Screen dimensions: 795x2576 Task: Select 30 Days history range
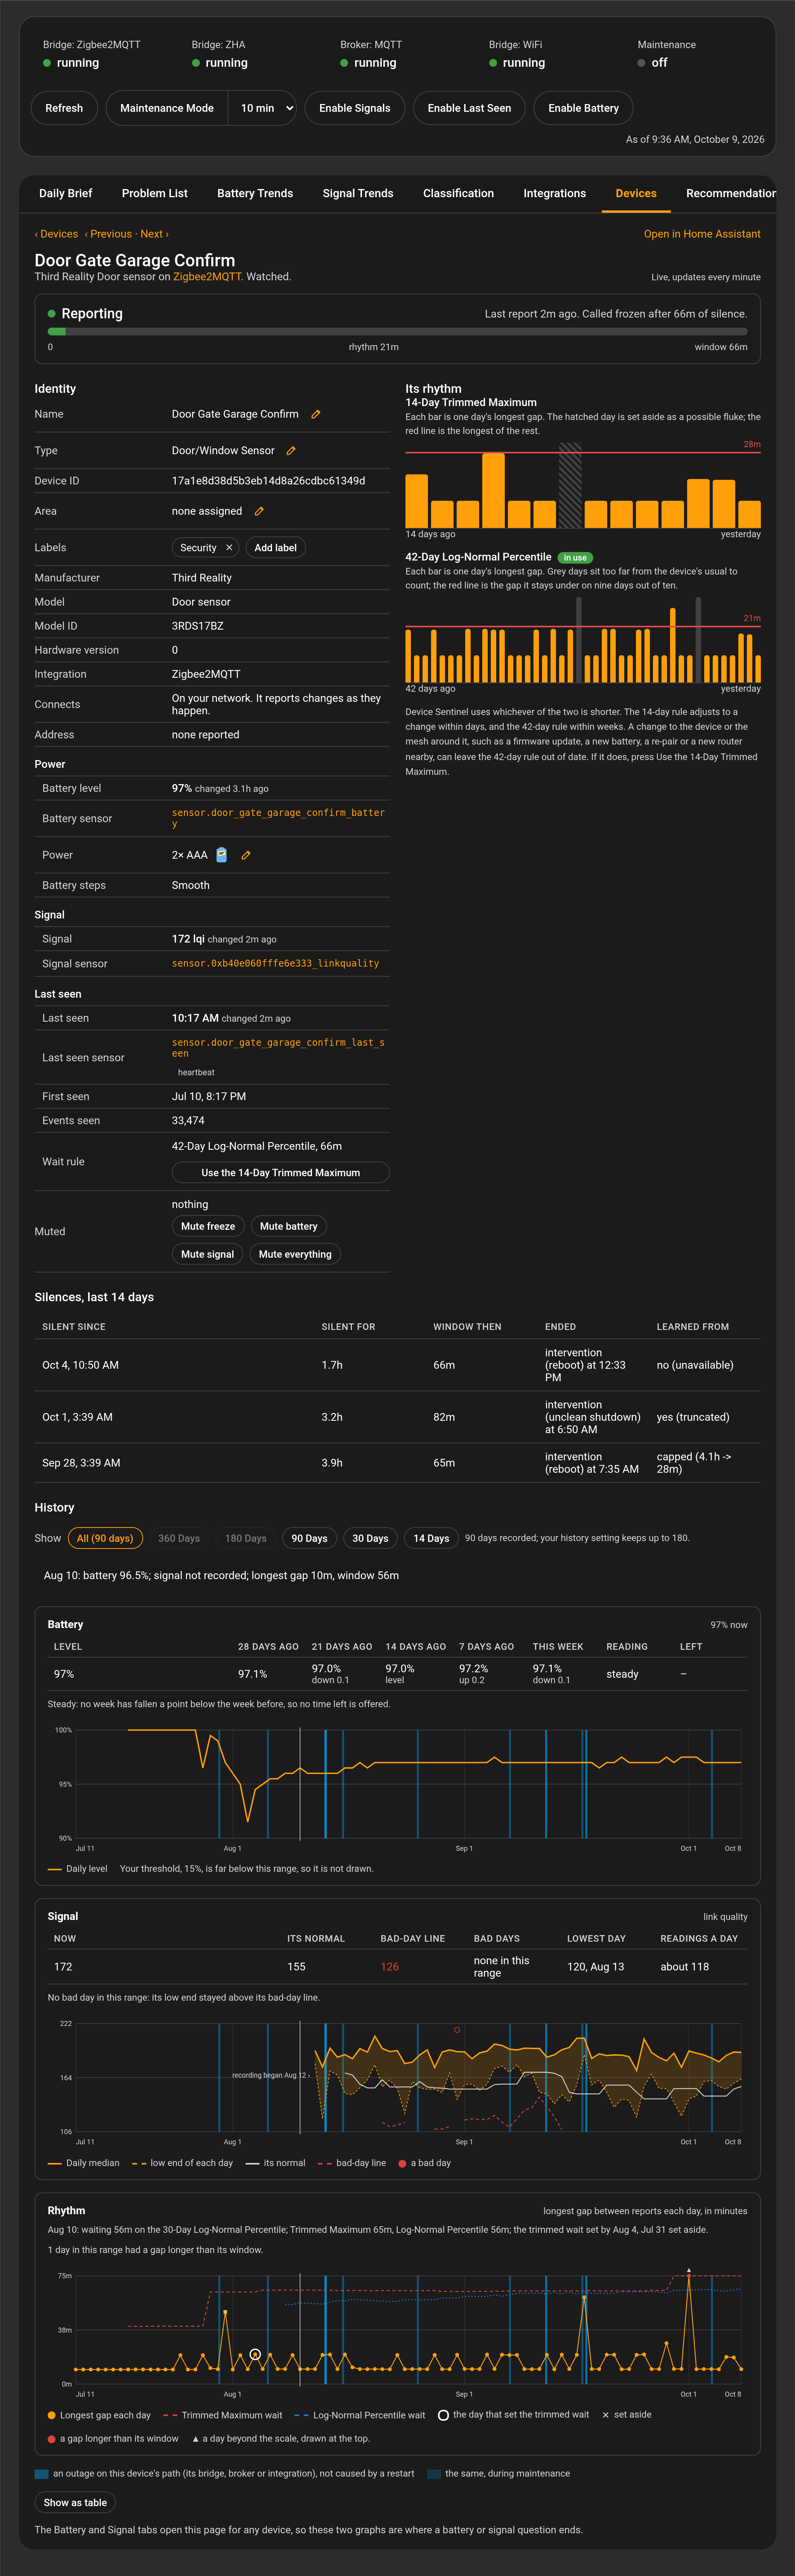pos(370,1538)
